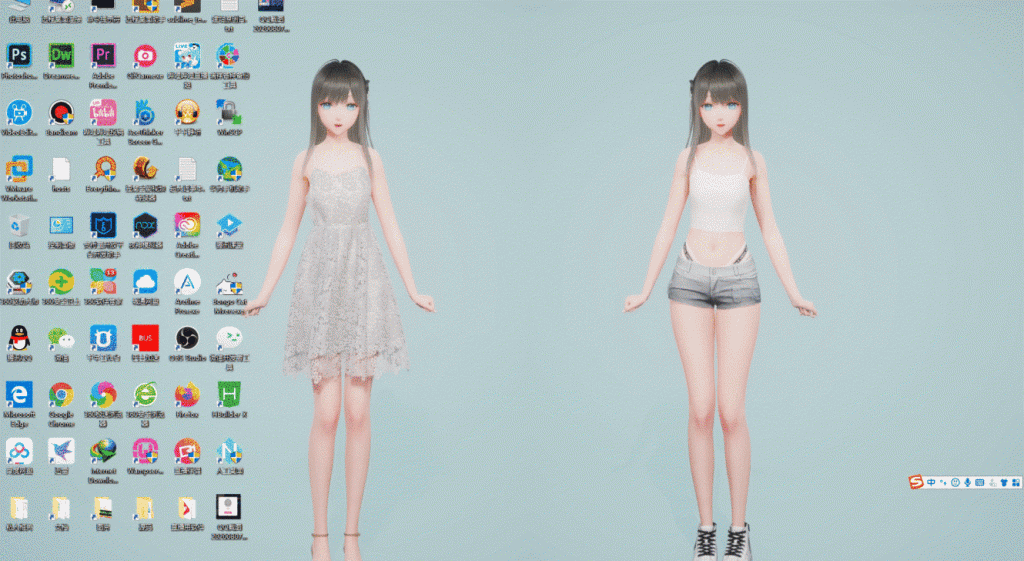Viewport: 1024px width, 561px height.
Task: Select the Adobe Premiere shortcut
Action: [x=103, y=56]
